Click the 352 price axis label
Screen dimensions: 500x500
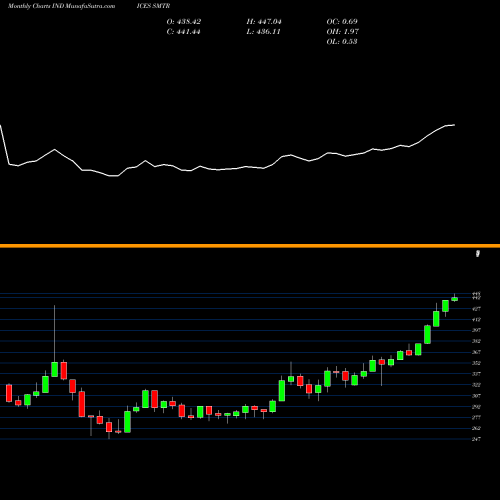point(477,363)
